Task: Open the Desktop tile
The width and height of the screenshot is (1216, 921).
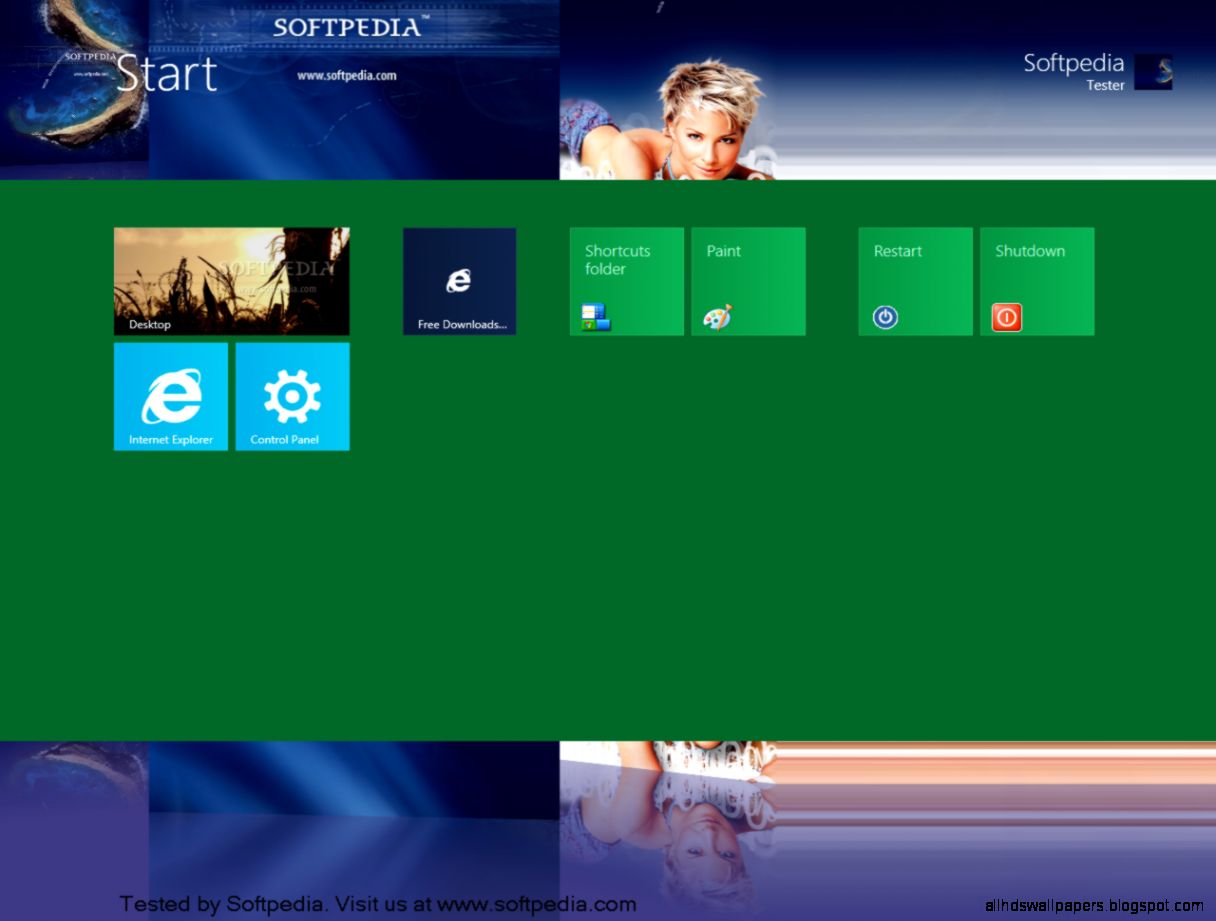Action: click(231, 281)
